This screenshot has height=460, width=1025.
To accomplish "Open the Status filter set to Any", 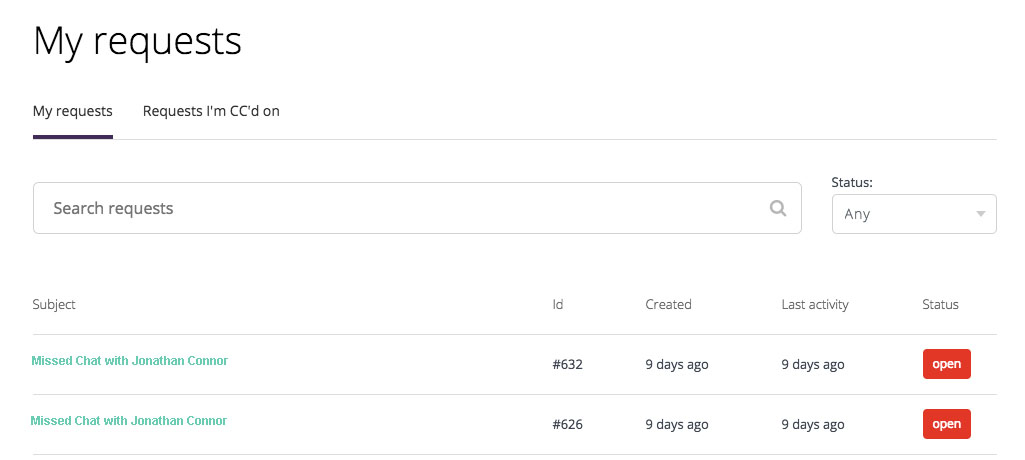I will tap(914, 214).
